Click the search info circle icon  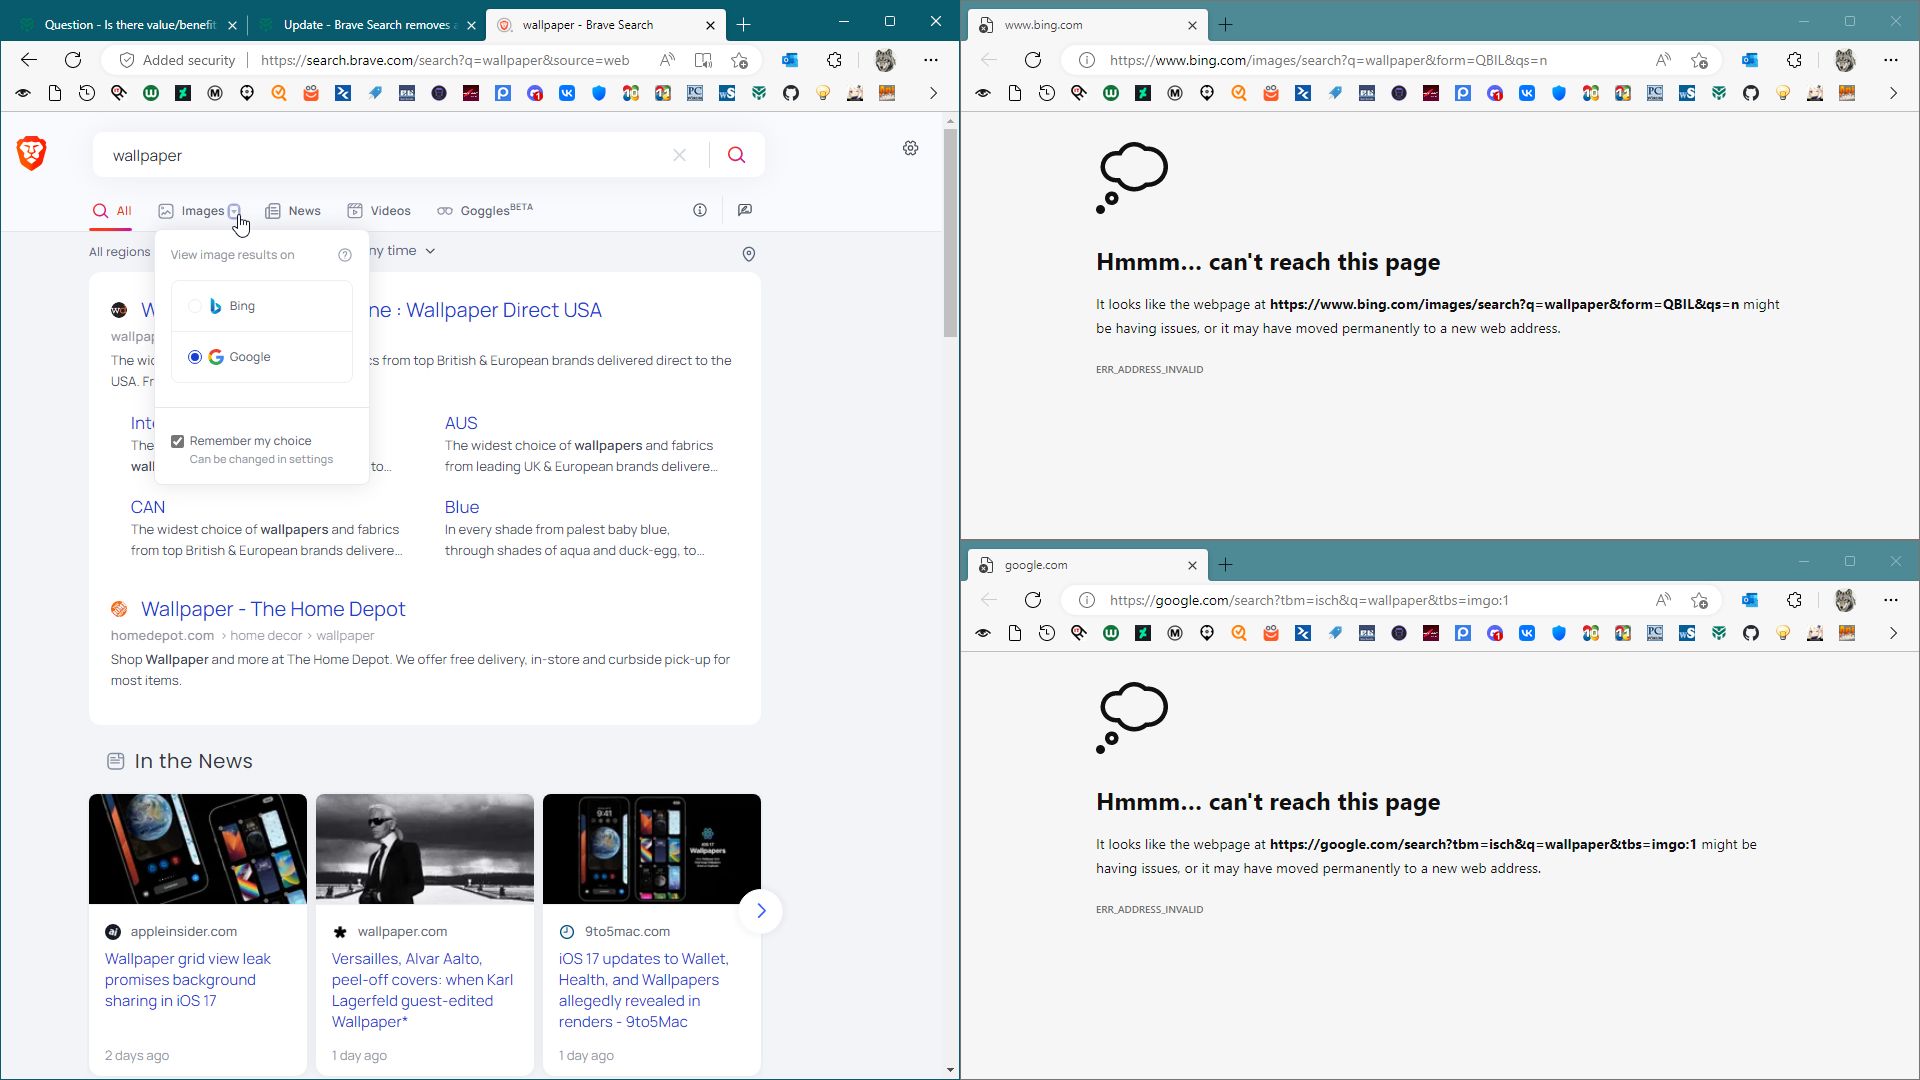[x=700, y=210]
